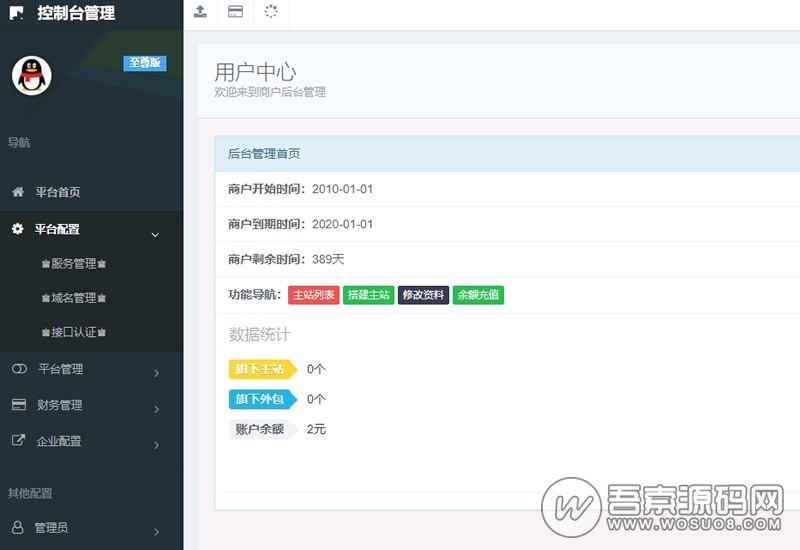The image size is (800, 550).
Task: Click the upload icon in top toolbar
Action: click(x=200, y=12)
